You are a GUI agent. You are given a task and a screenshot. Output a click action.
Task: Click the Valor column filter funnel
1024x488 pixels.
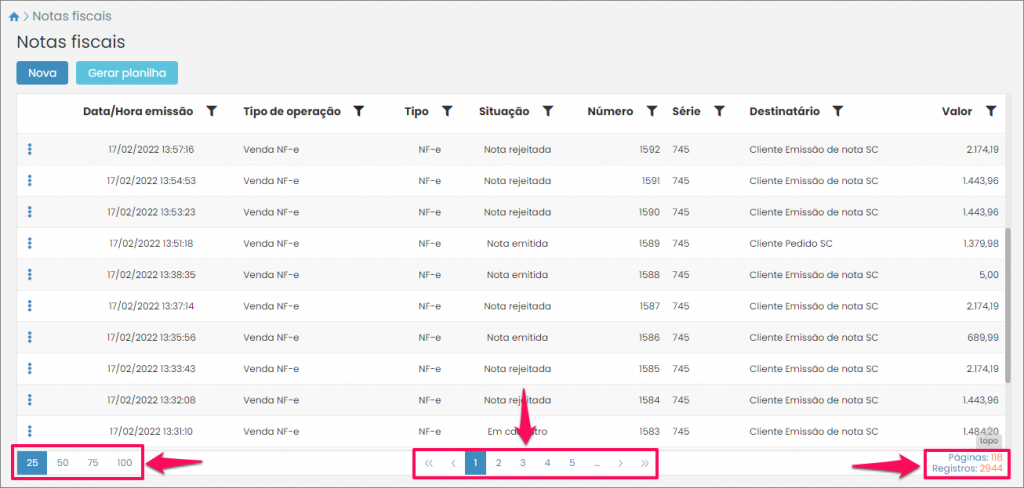(990, 112)
